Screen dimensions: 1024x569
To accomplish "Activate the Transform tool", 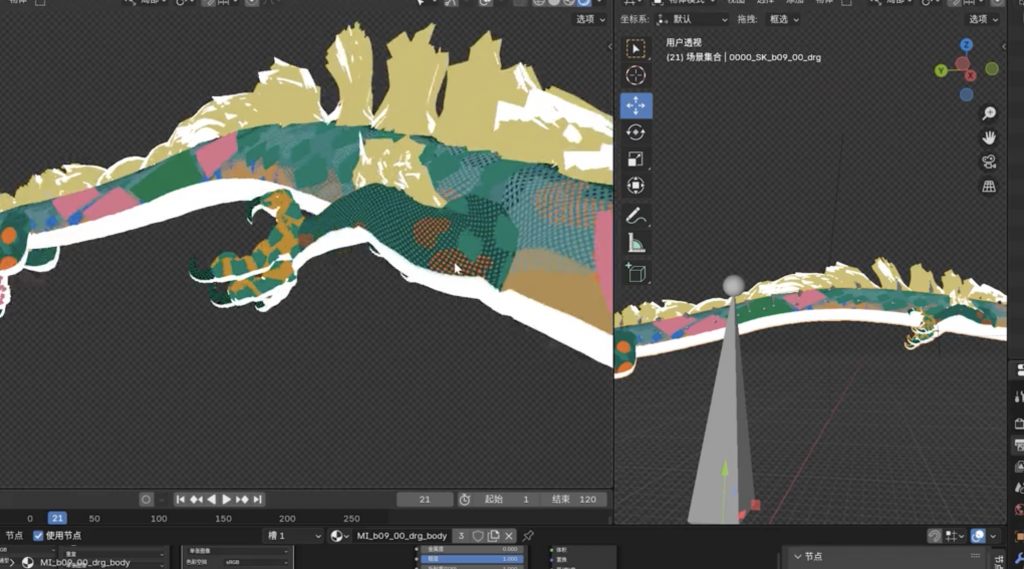I will (635, 185).
